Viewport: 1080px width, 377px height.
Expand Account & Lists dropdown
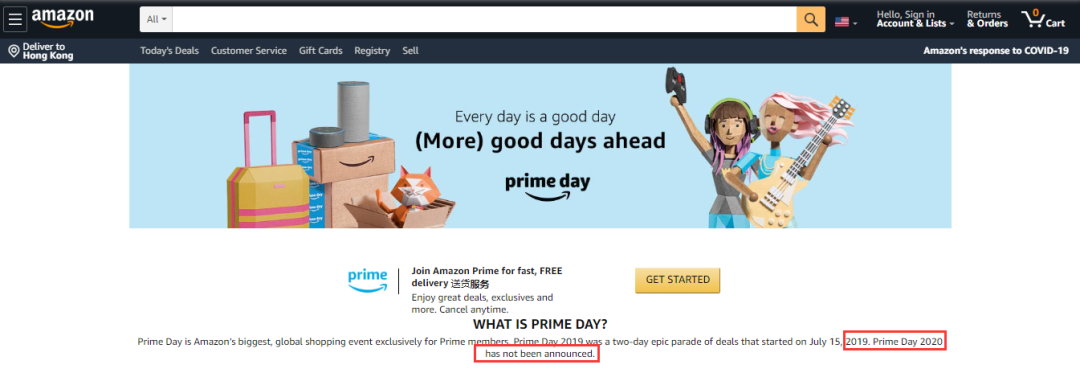(915, 19)
